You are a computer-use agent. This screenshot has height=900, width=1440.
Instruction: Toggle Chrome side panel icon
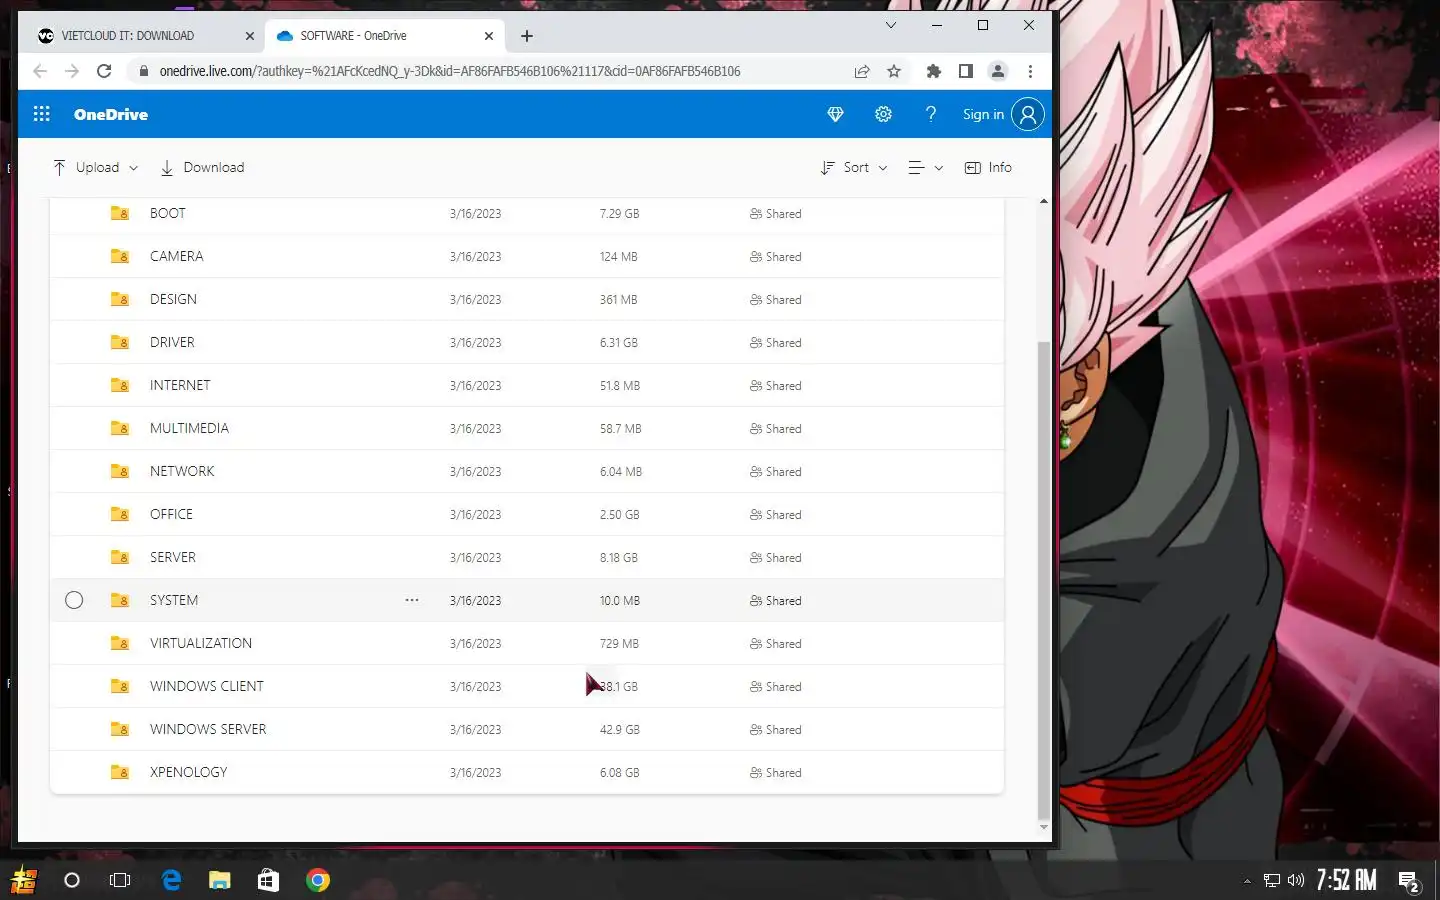coord(966,71)
